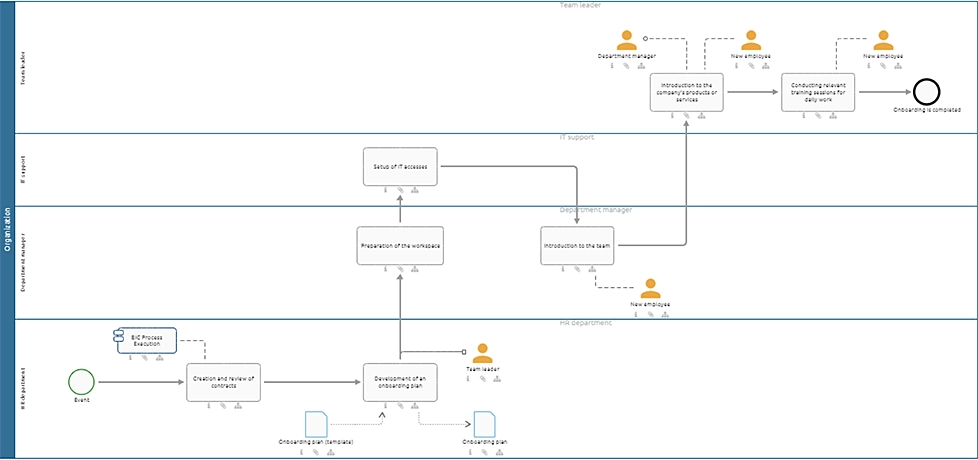This screenshot has height=460, width=978.
Task: Select the Introduction to the team task
Action: (578, 246)
